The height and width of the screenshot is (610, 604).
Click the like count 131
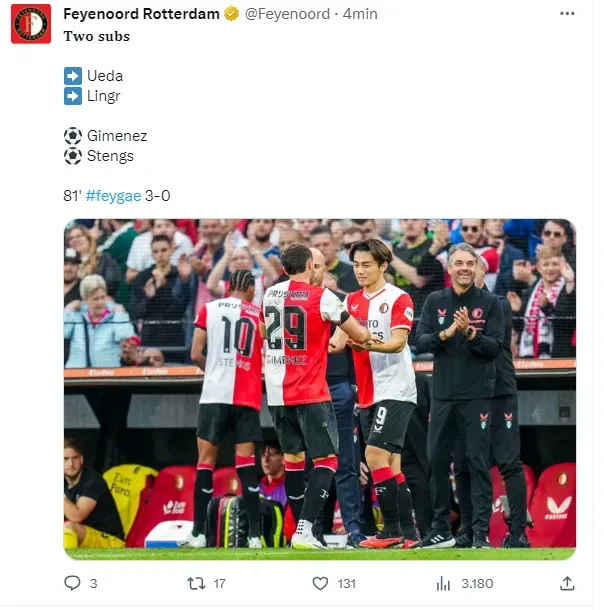coord(347,583)
